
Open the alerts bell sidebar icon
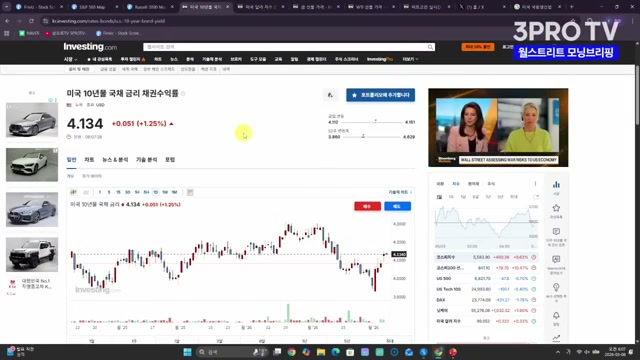pos(556,316)
